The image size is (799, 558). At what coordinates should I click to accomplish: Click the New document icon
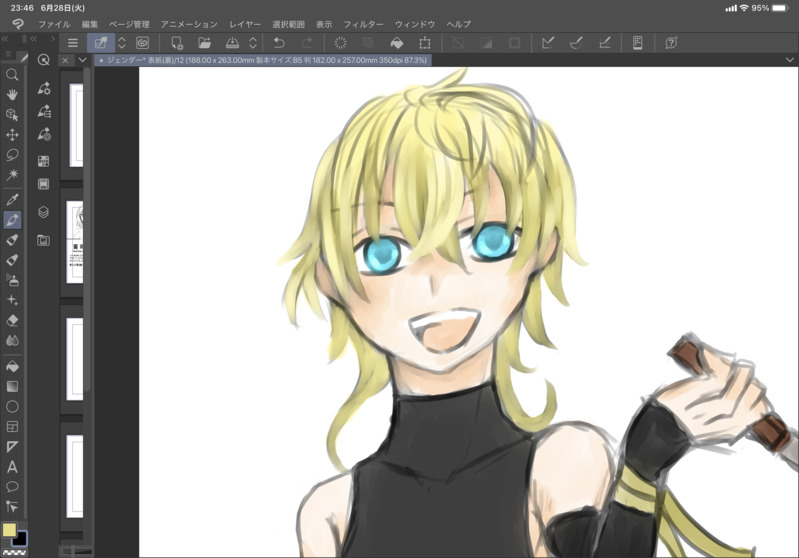(x=177, y=43)
